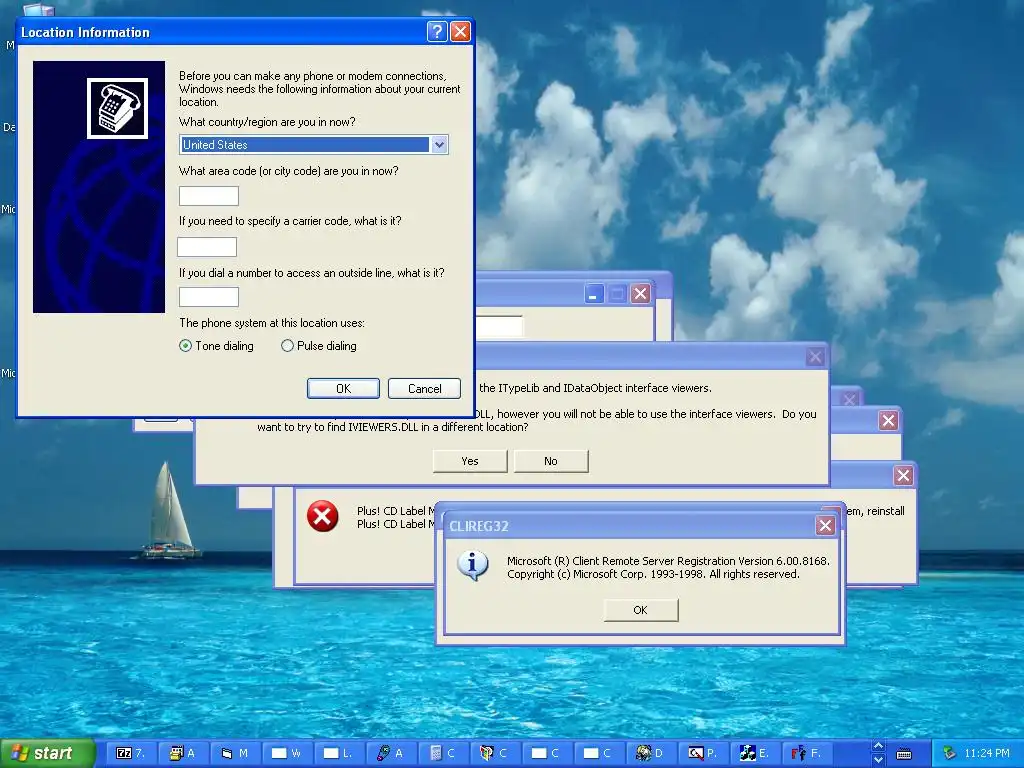Screen dimensions: 1024x768
Task: Switch to the 'P.' magnifier taskbar button
Action: coord(702,753)
